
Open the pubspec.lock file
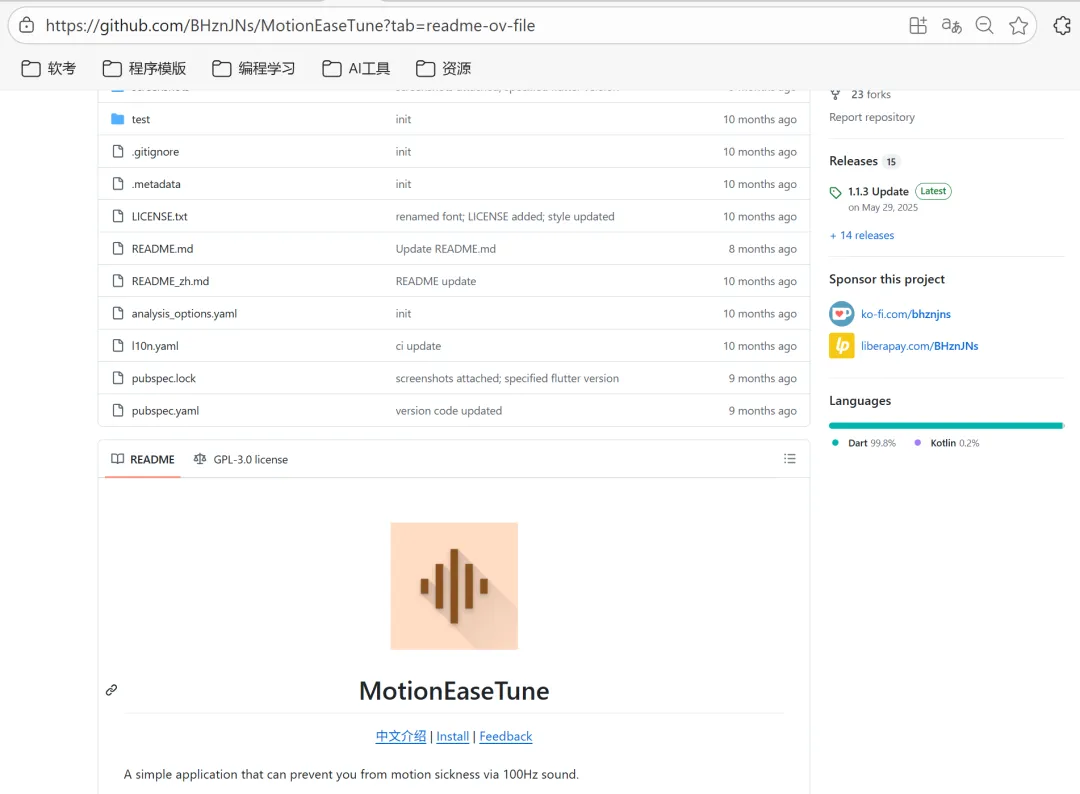163,378
